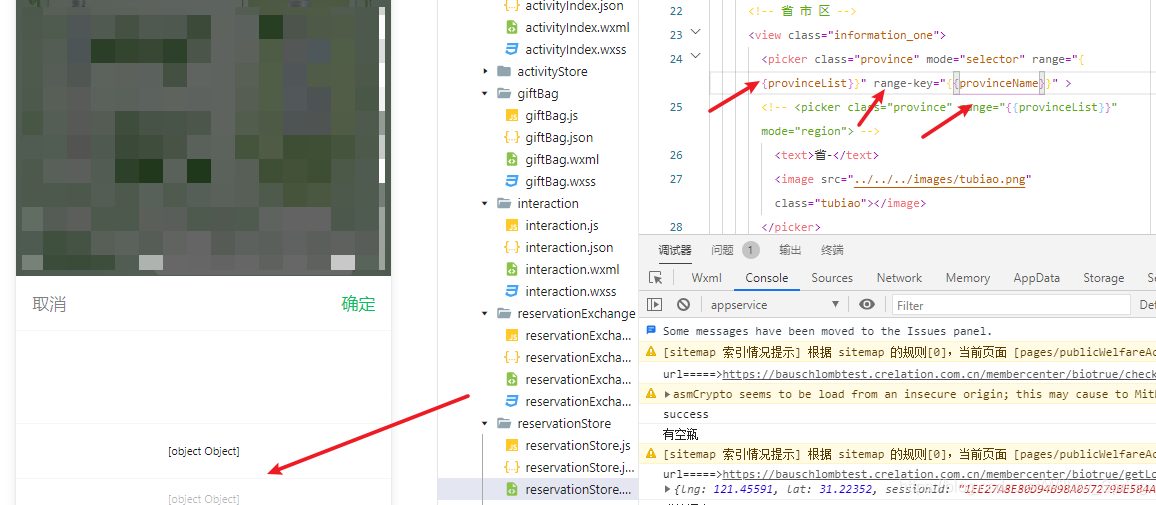1156x505 pixels.
Task: Click the giftBag folder icon
Action: (x=504, y=94)
